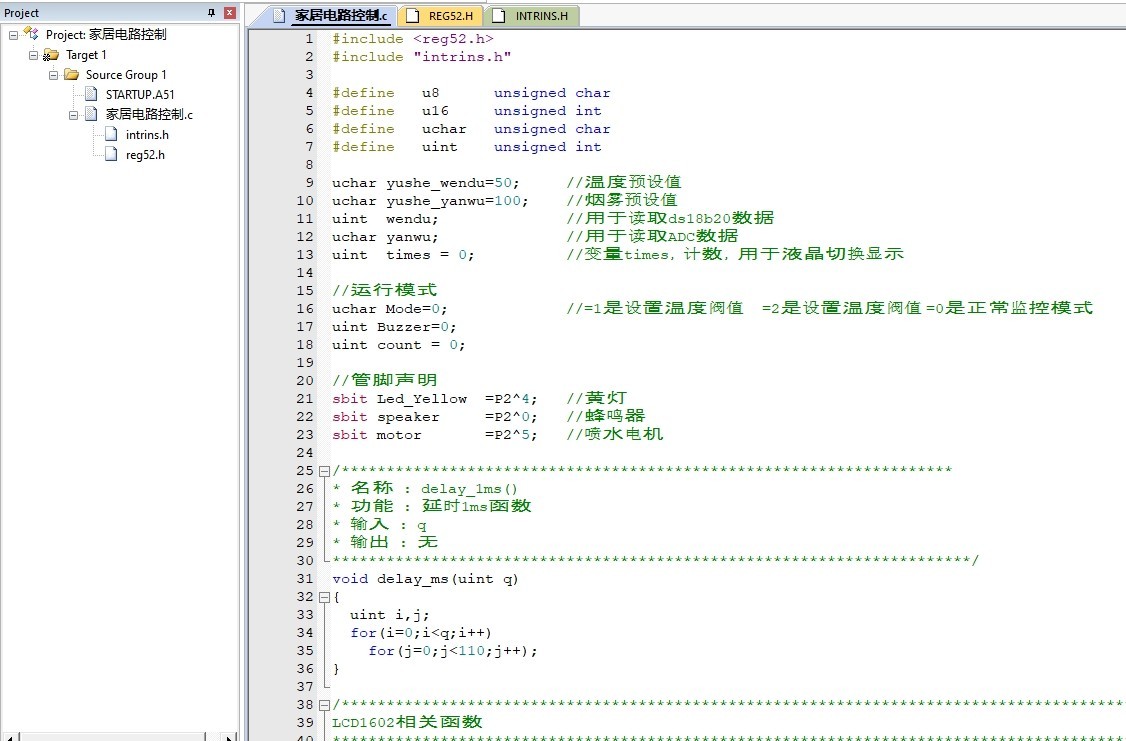Click the 家居电路控制.c file icon in tree
Image resolution: width=1126 pixels, height=741 pixels.
coord(91,114)
